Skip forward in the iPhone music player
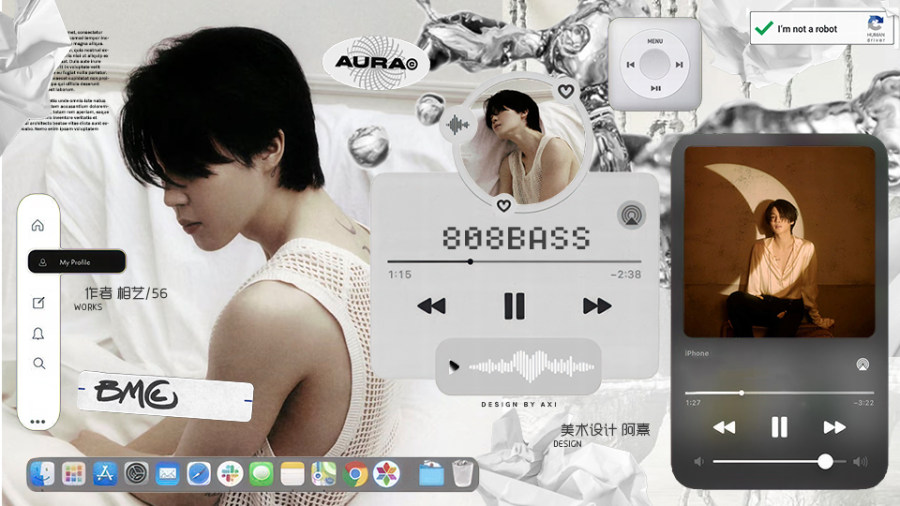 [x=834, y=427]
